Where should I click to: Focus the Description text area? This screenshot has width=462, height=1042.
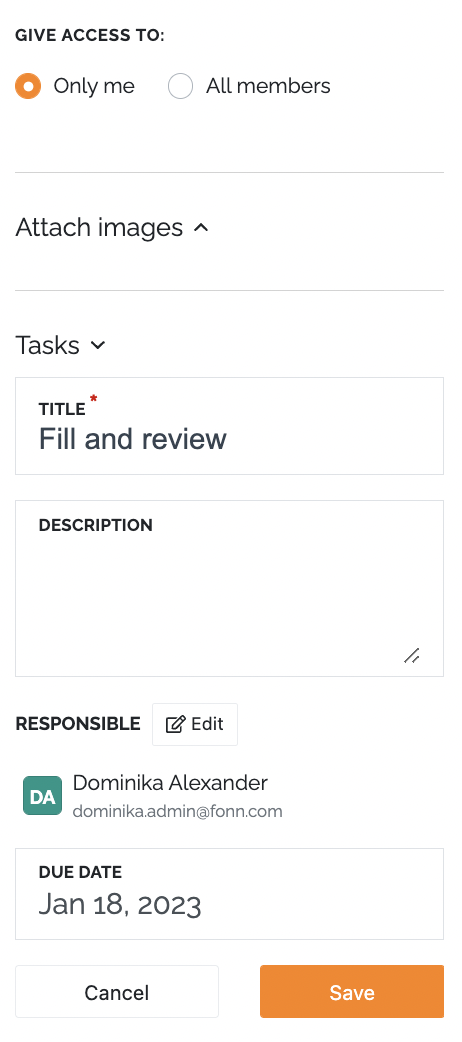point(229,588)
